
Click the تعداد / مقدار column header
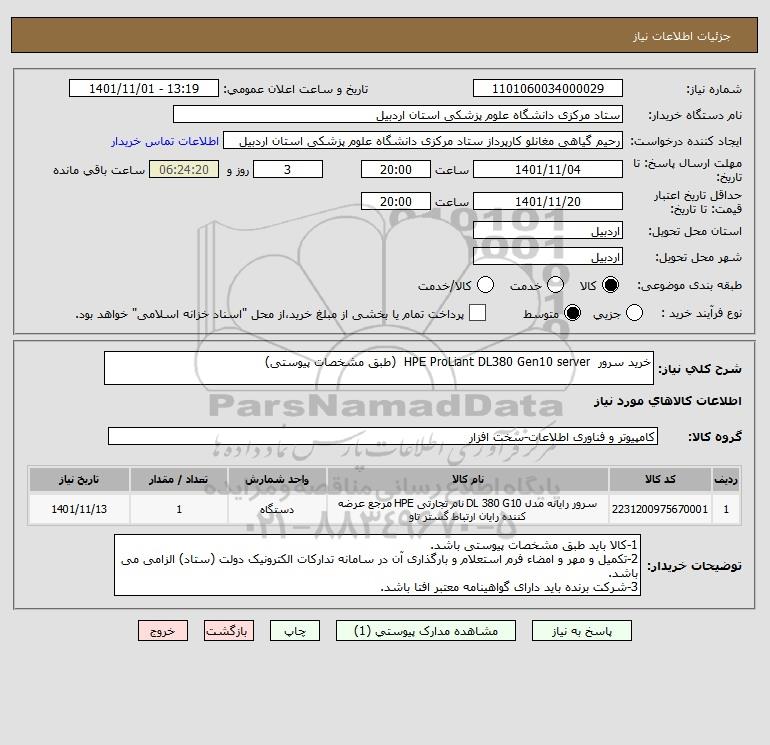click(x=179, y=480)
